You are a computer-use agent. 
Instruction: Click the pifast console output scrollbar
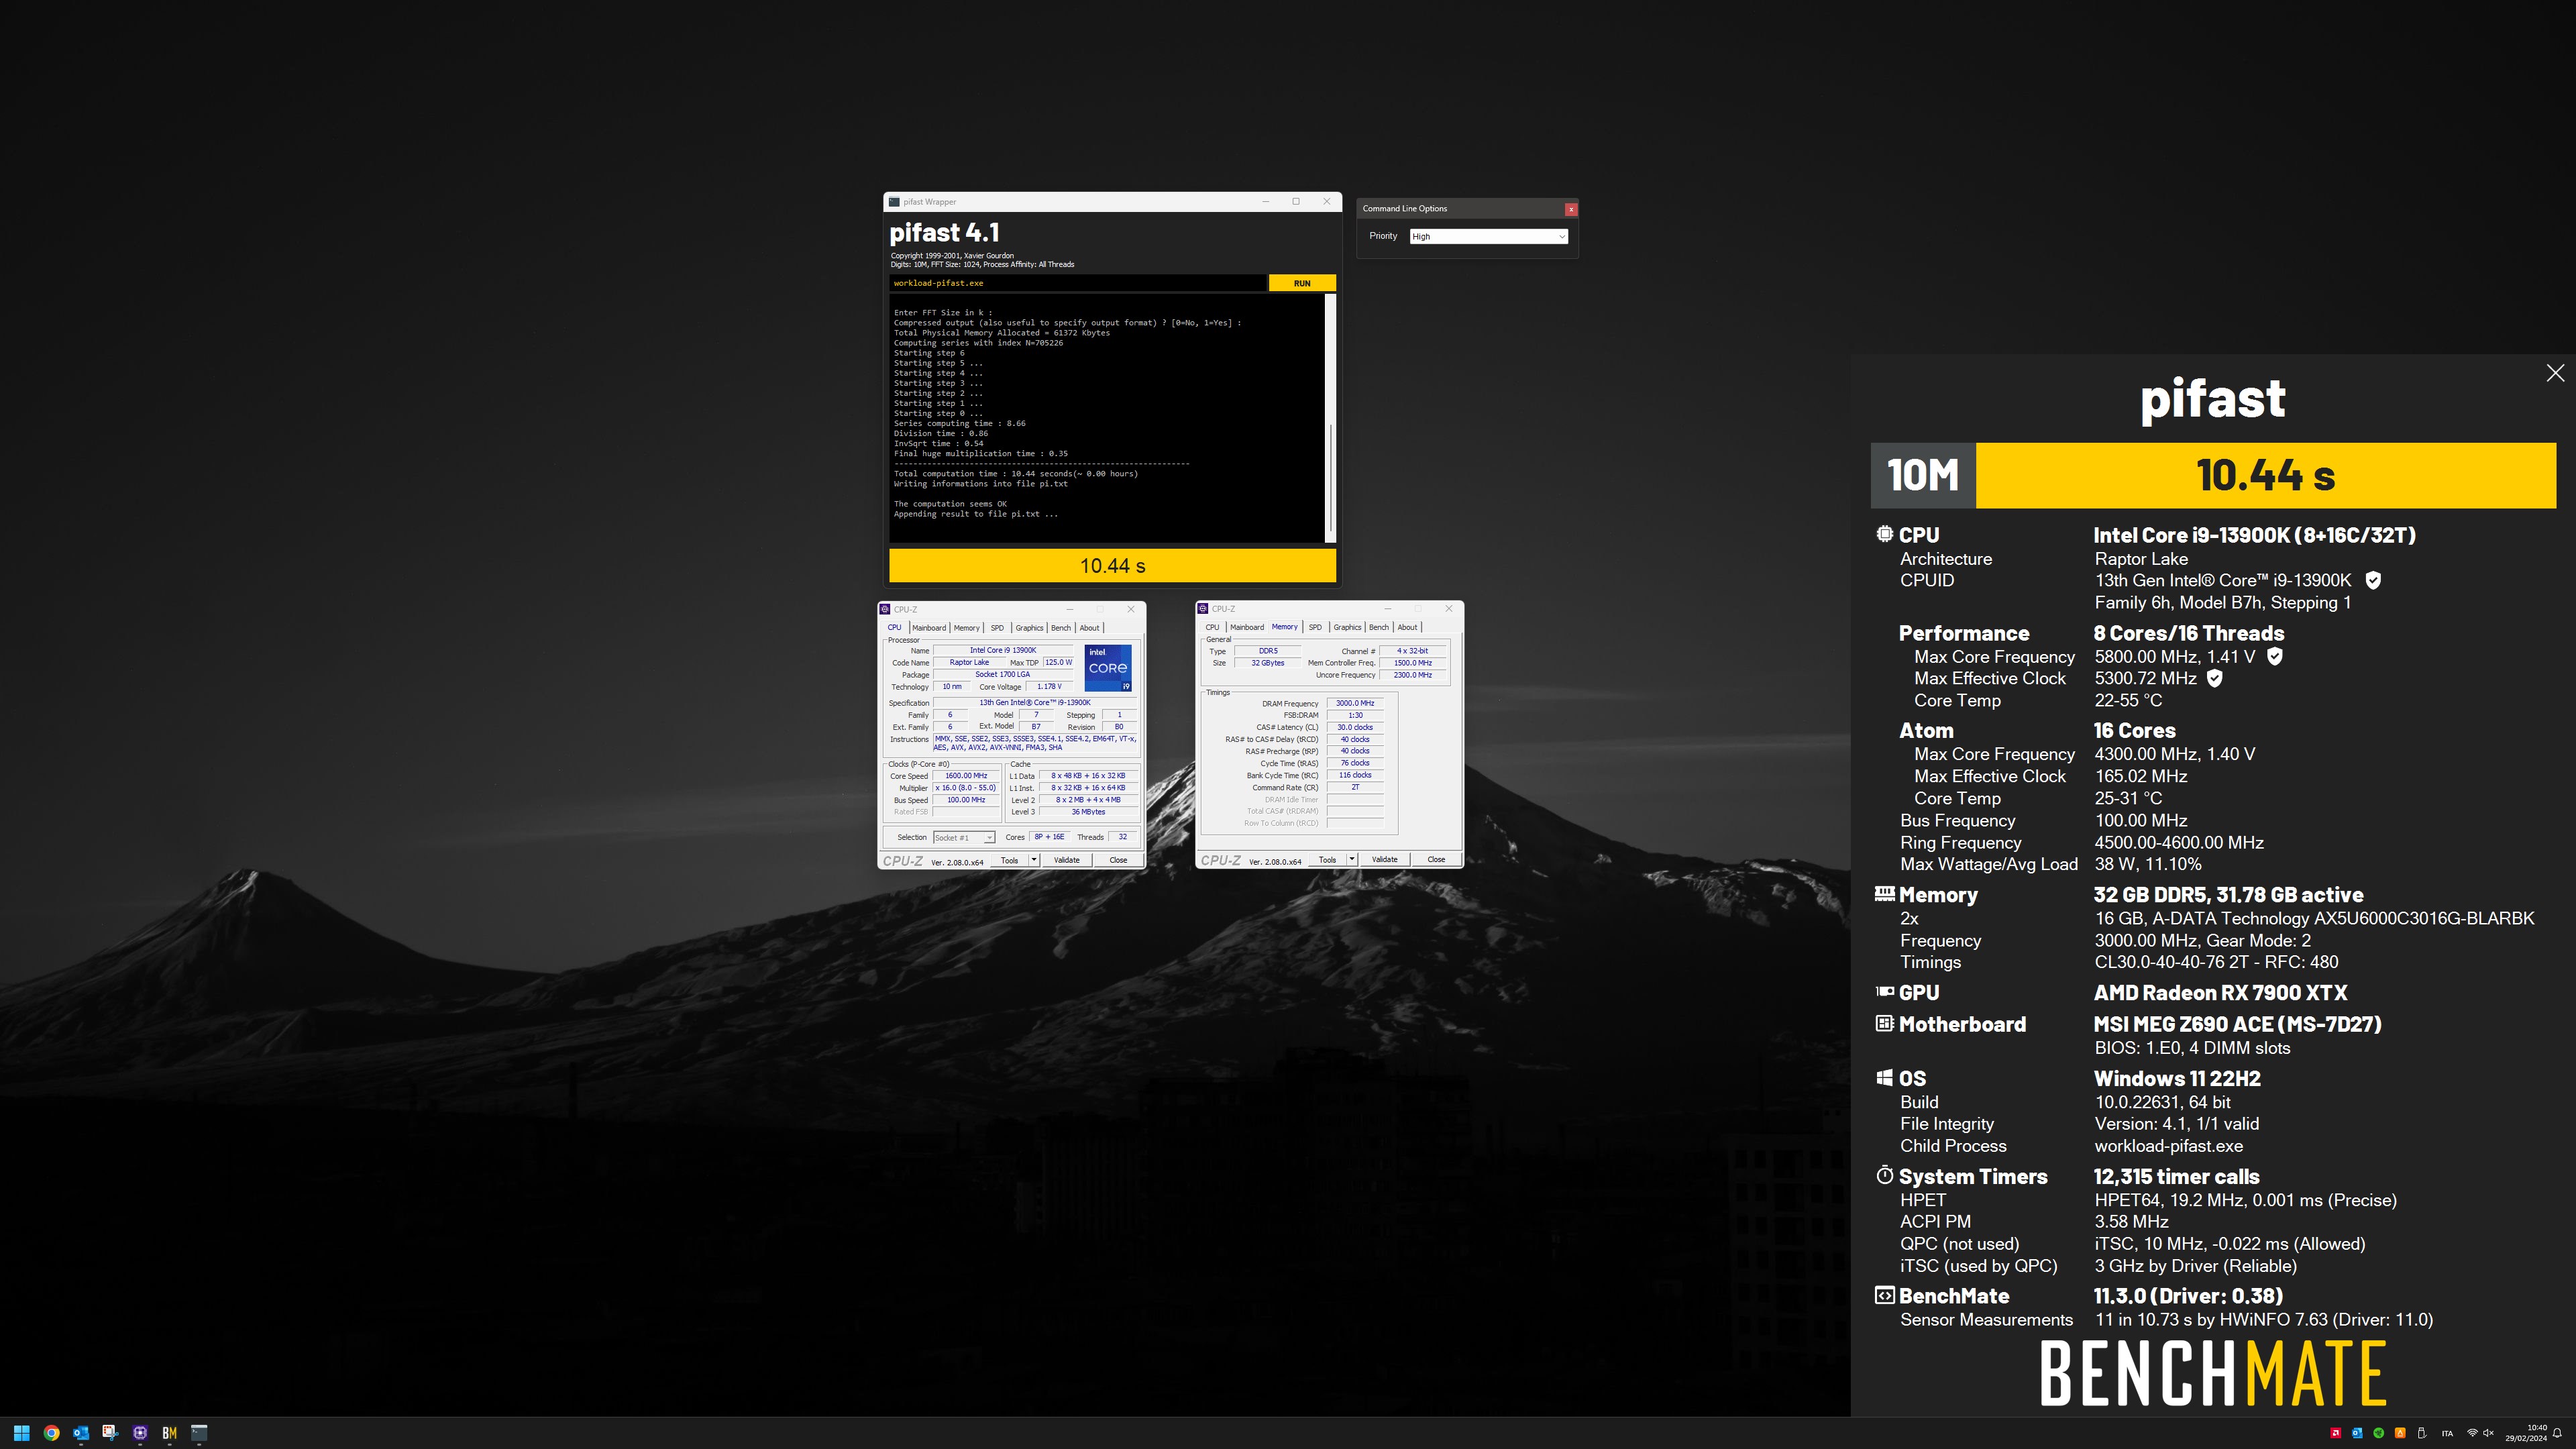[1330, 417]
